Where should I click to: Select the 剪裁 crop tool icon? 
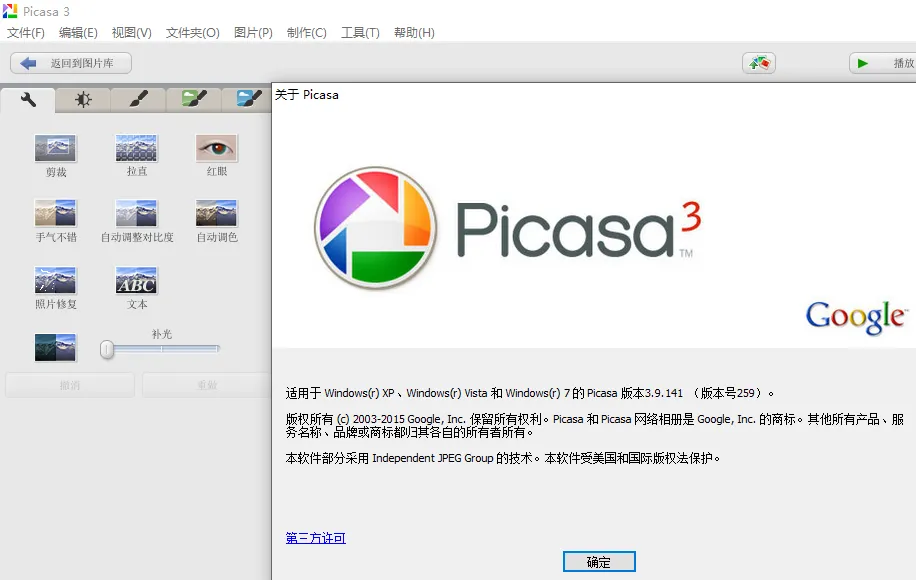click(x=55, y=148)
